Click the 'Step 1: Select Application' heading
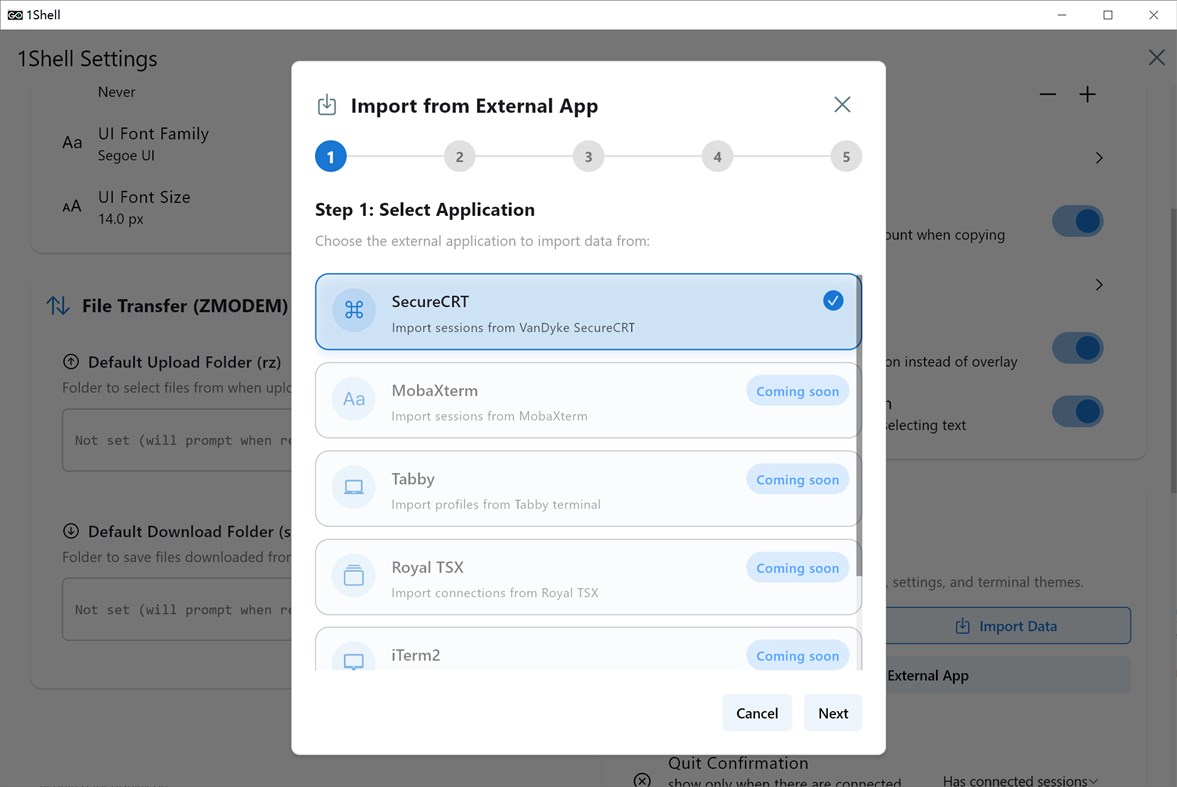 [x=425, y=210]
